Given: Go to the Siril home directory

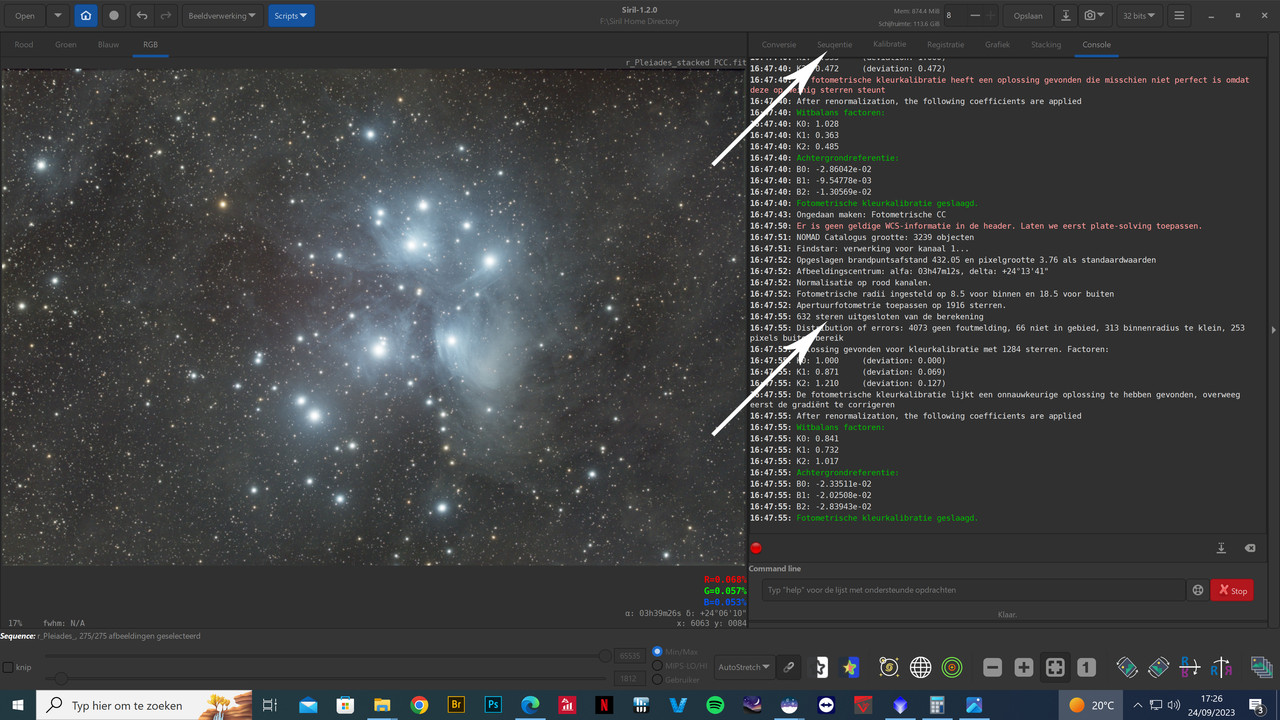Looking at the screenshot, I should [x=86, y=16].
